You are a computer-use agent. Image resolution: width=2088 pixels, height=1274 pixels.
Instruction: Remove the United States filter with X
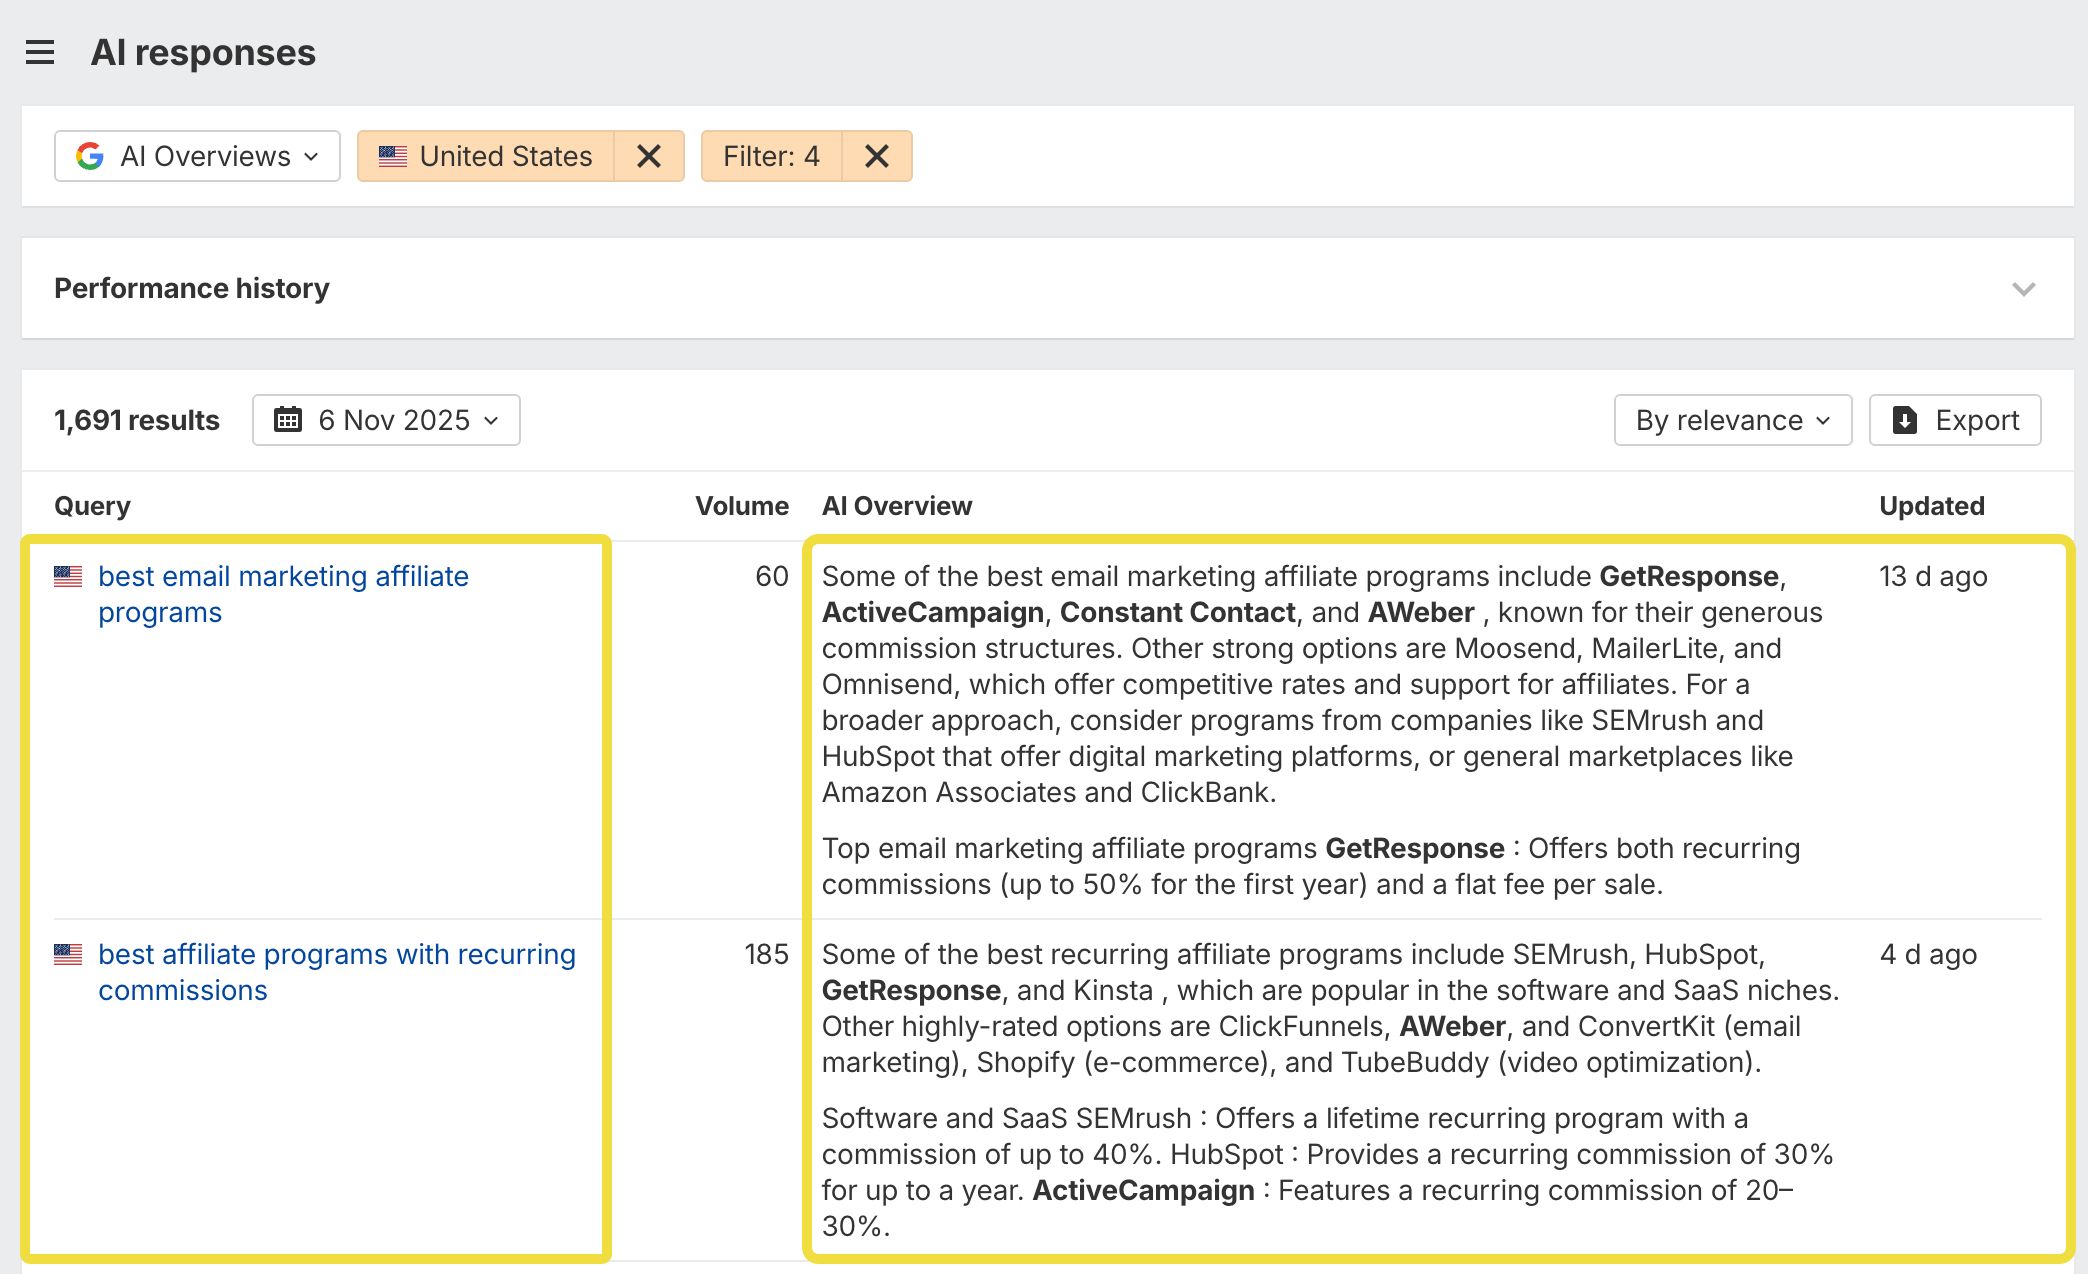click(649, 156)
